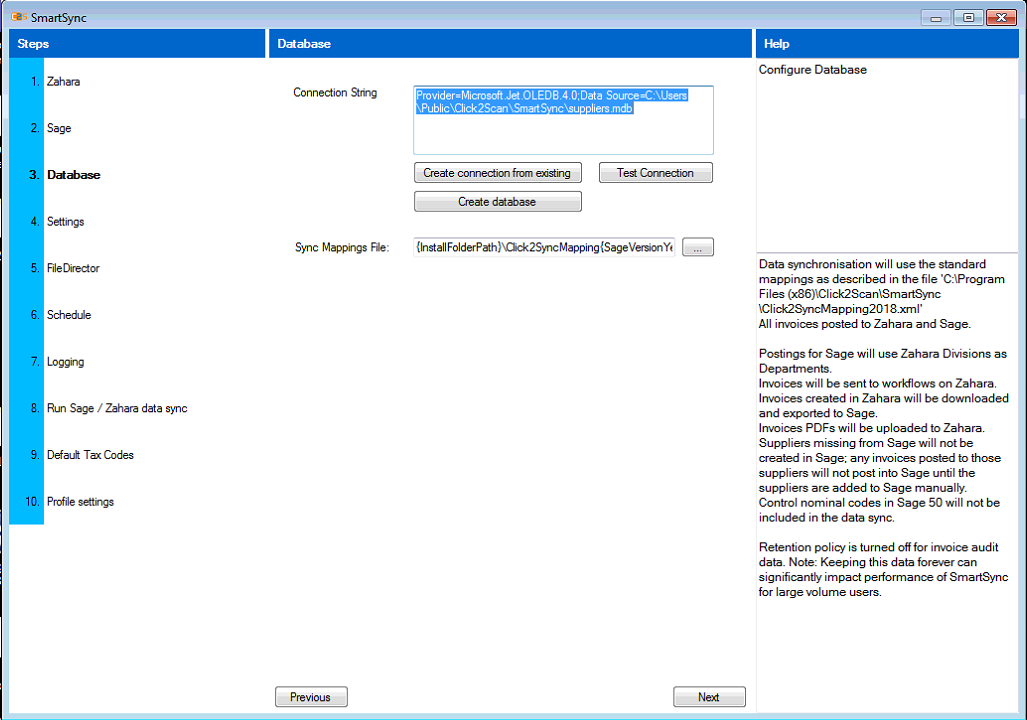This screenshot has height=720, width=1027.
Task: Open the Schedule step
Action: click(x=69, y=315)
